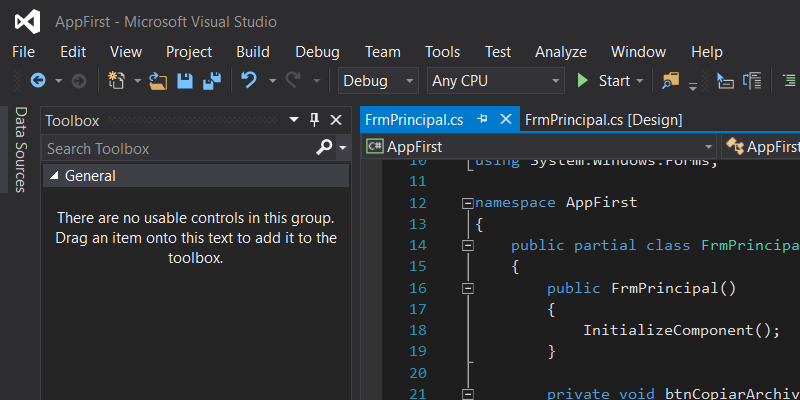Viewport: 800px width, 400px height.
Task: Click the Navigate Backward arrow icon
Action: (38, 81)
